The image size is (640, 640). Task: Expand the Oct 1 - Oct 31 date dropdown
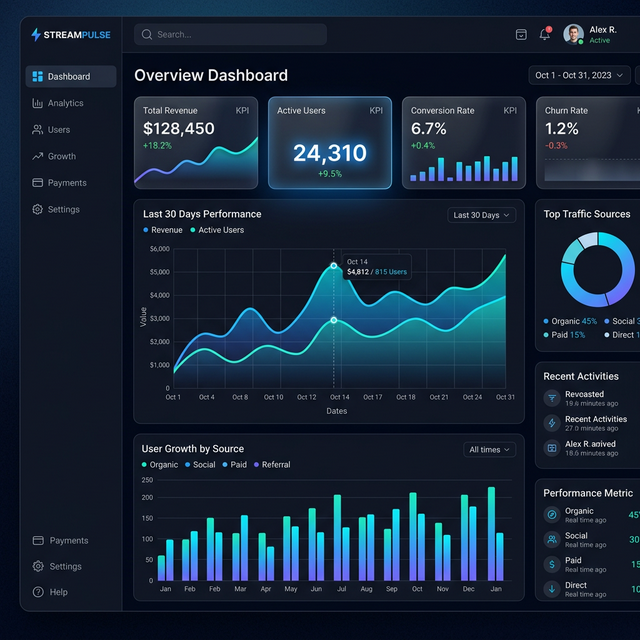[579, 76]
